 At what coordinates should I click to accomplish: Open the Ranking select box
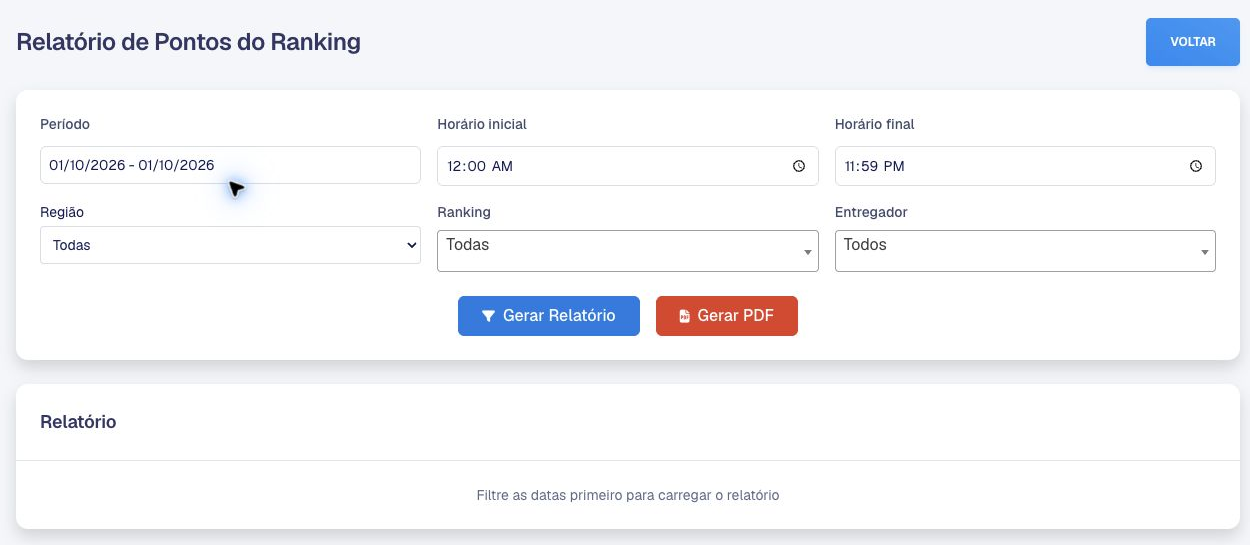click(628, 251)
